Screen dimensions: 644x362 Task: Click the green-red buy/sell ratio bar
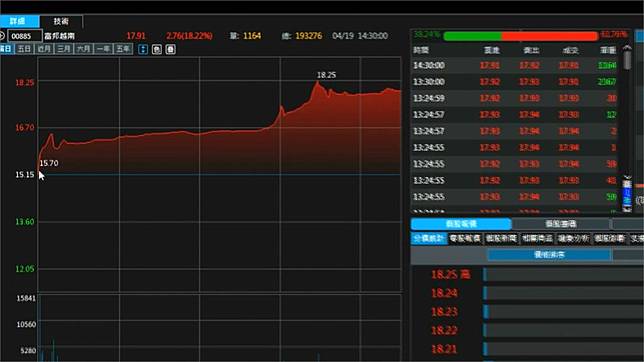pyautogui.click(x=521, y=36)
